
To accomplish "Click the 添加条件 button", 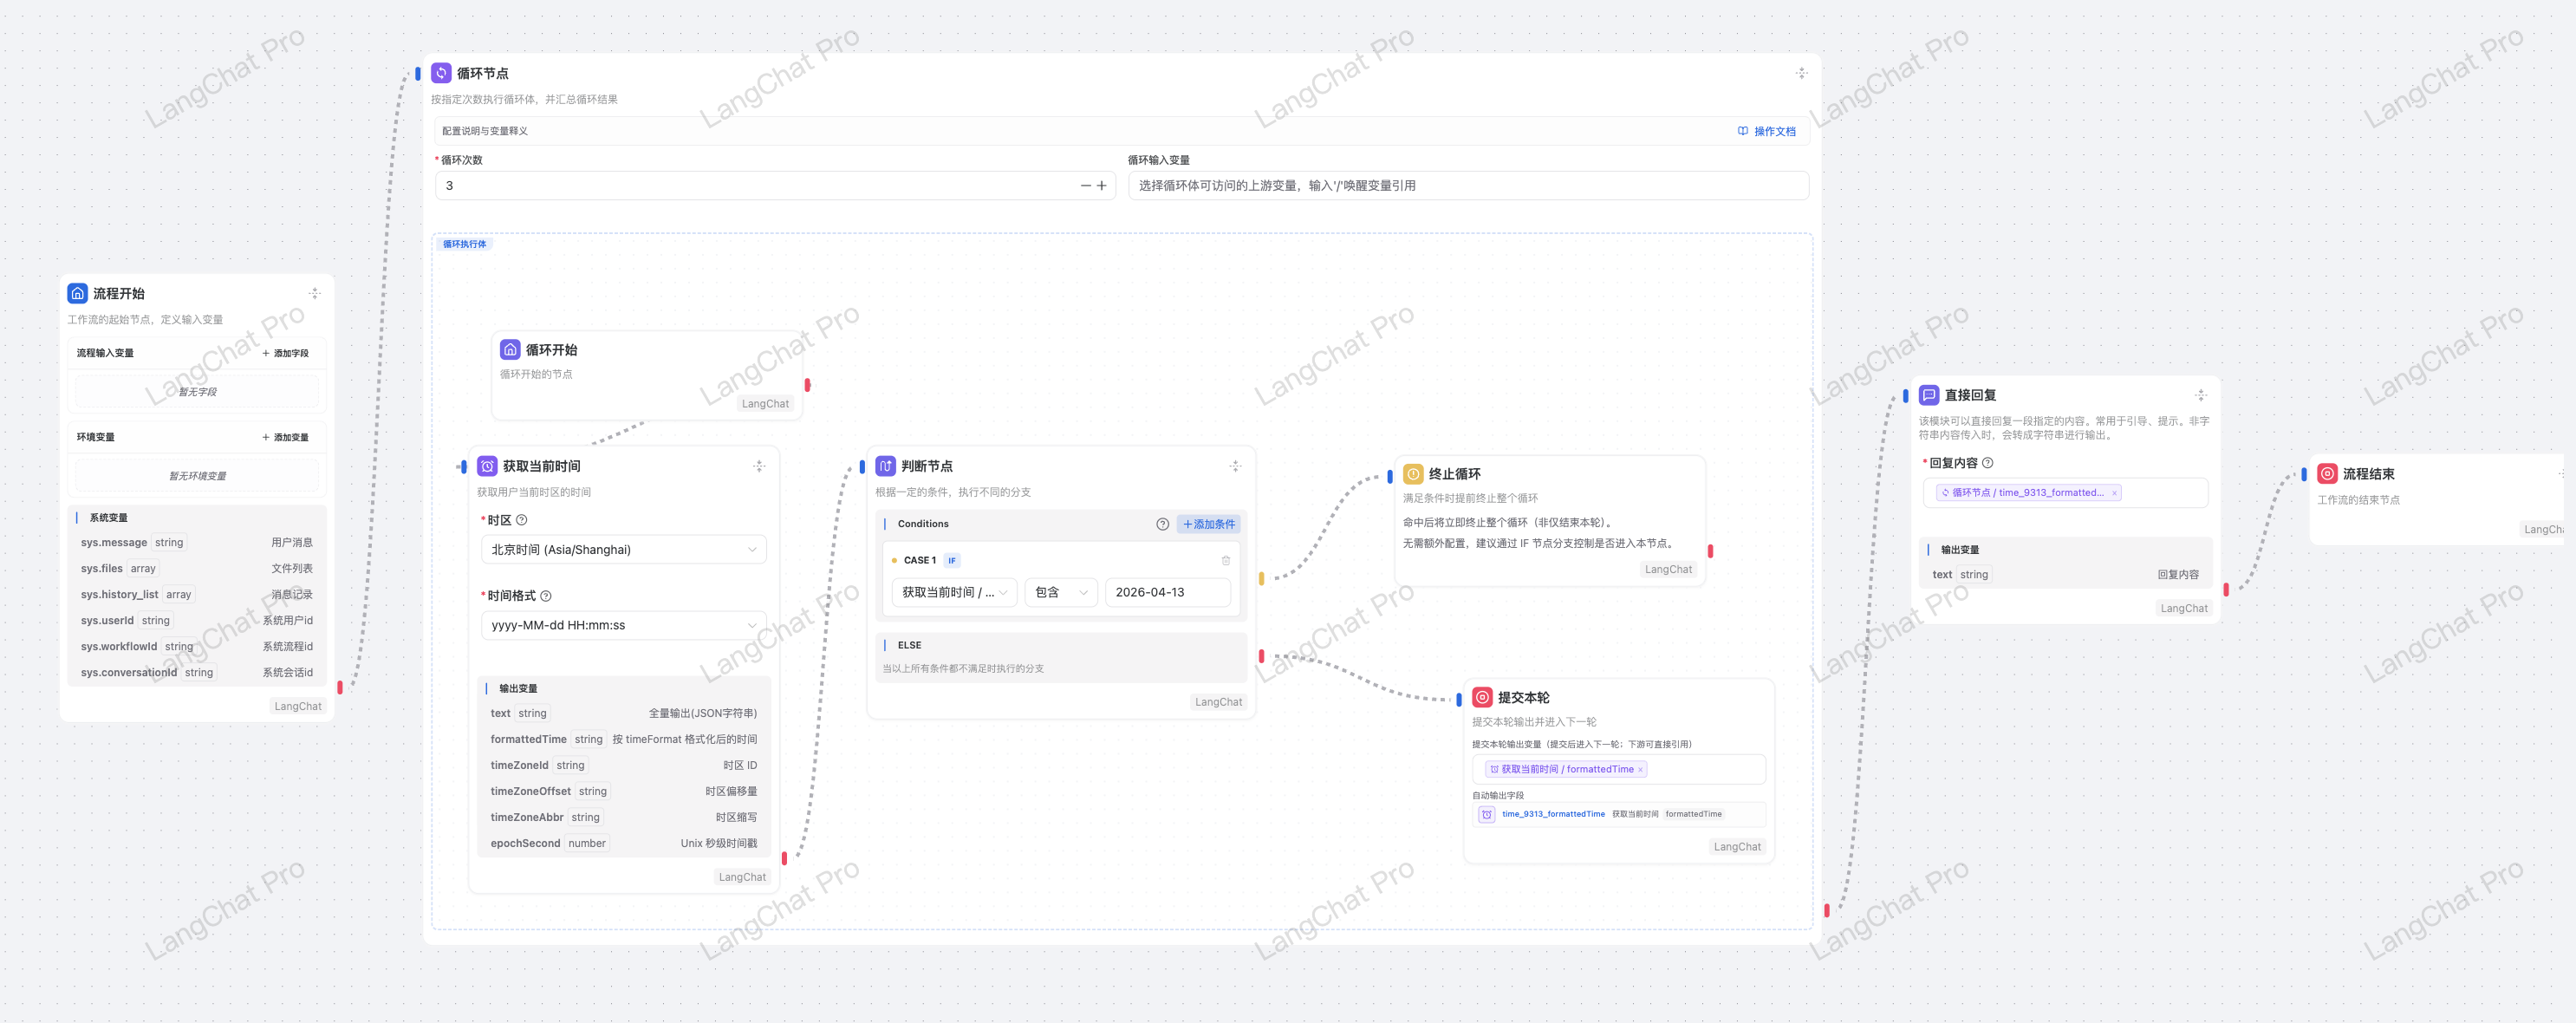I will click(x=1208, y=524).
